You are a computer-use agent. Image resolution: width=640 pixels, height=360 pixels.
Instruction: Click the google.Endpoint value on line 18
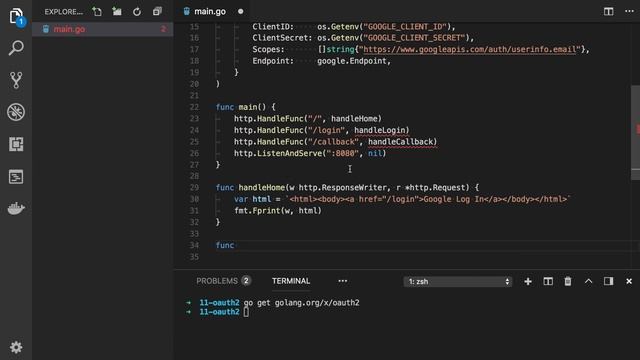(x=351, y=61)
